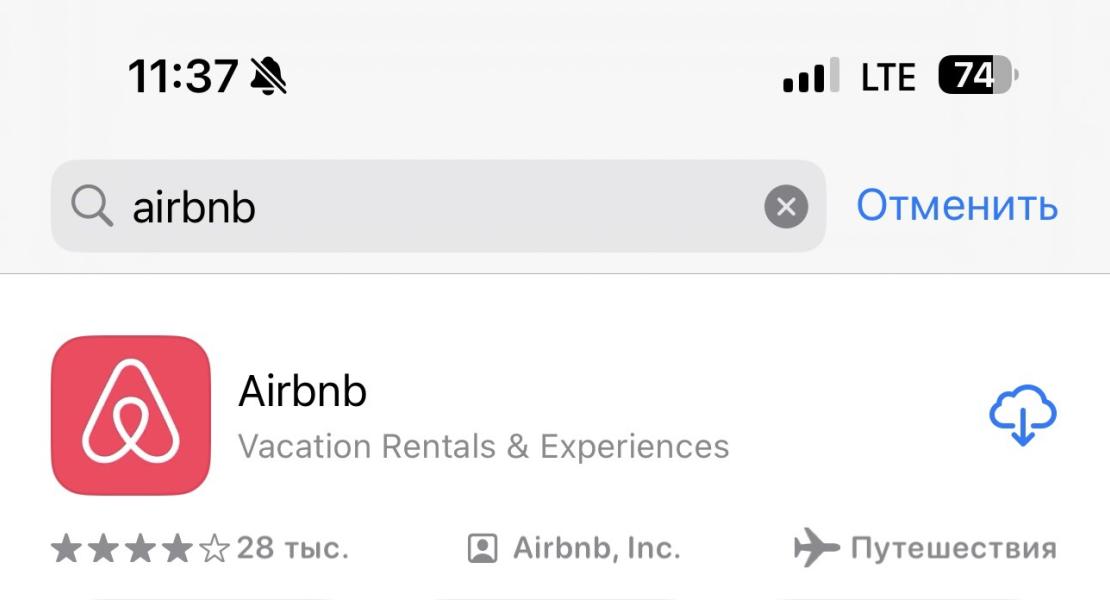
Task: Tap the developer person icon
Action: 483,548
